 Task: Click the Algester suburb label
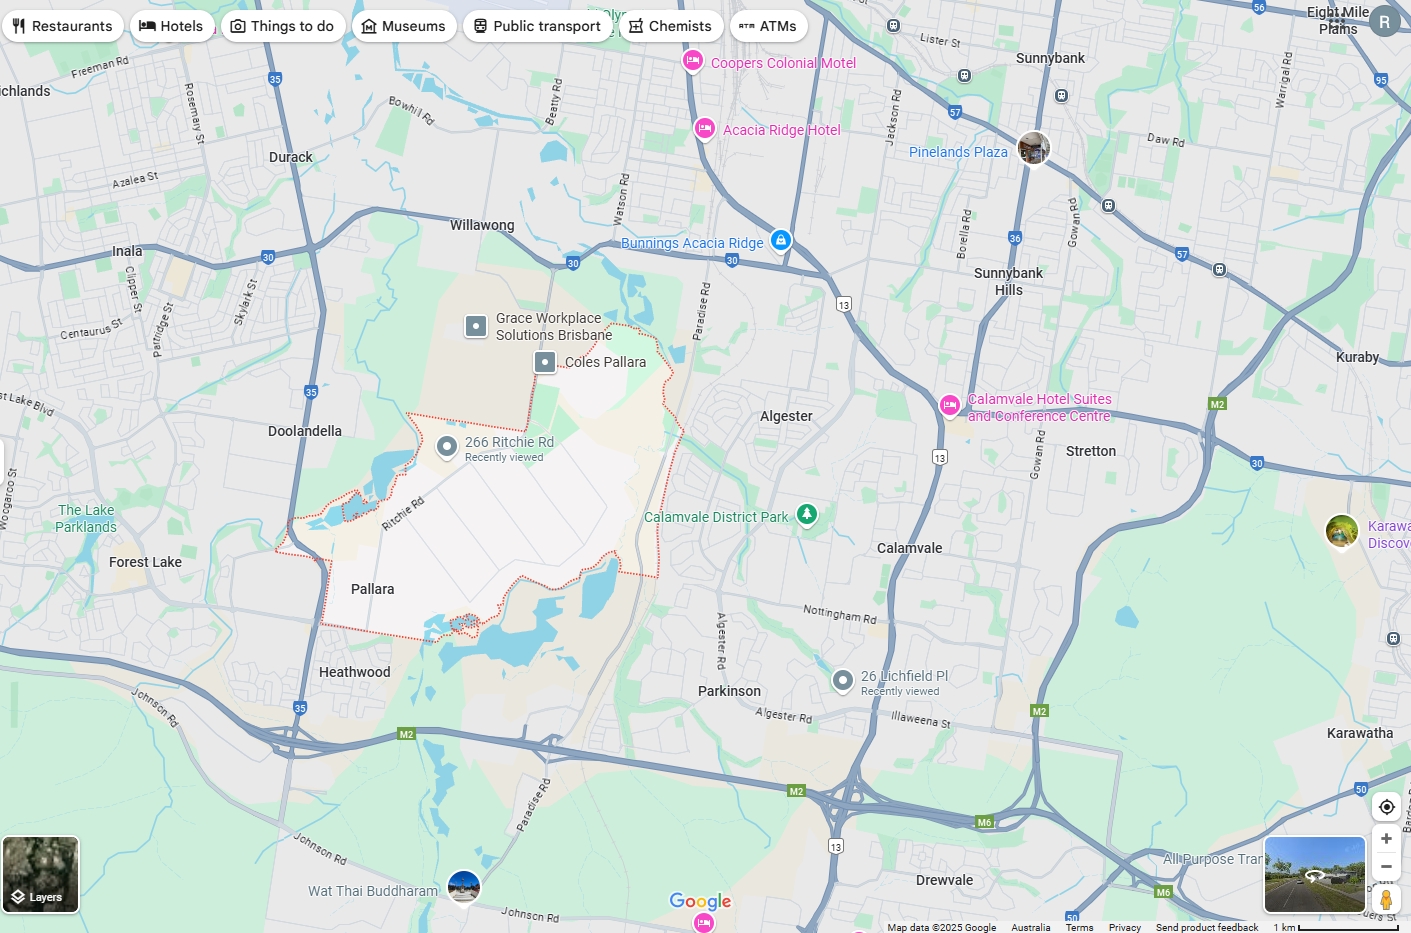[x=786, y=416]
